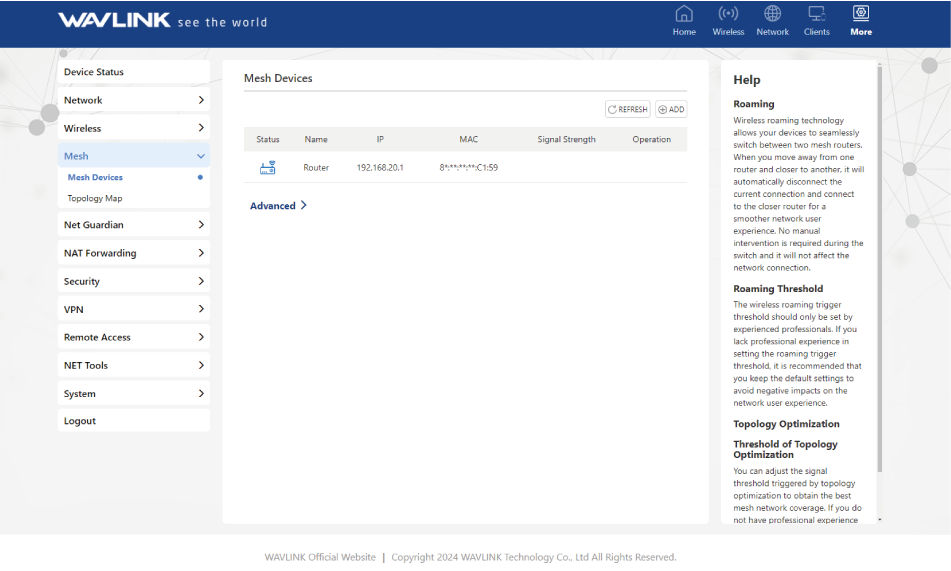Select Device Status in sidebar
The height and width of the screenshot is (571, 951).
(133, 72)
